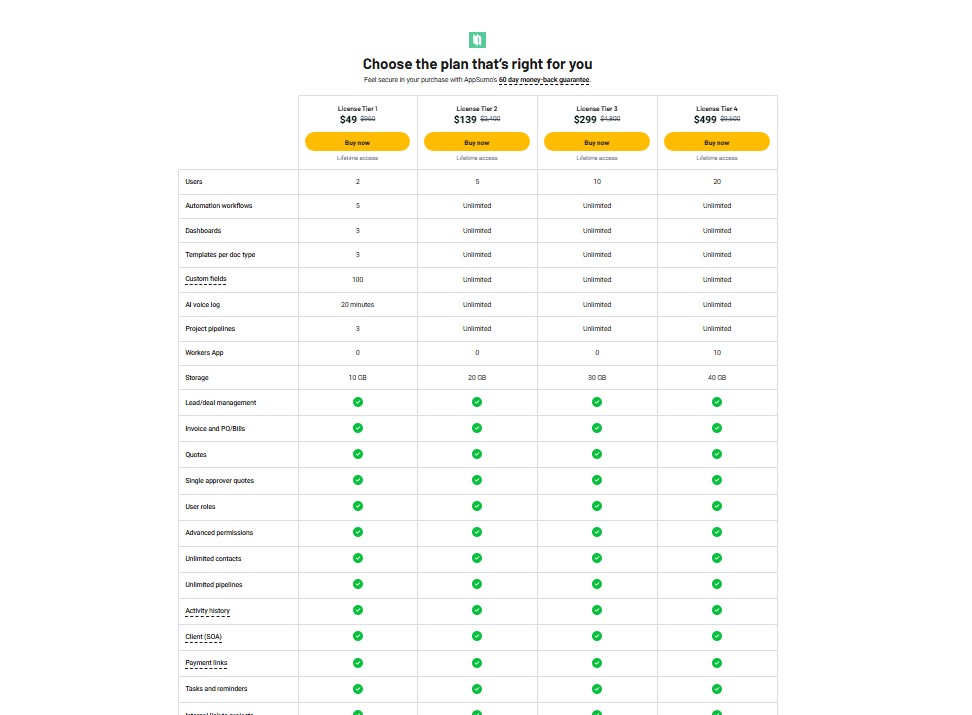Viewport: 972px width, 715px height.
Task: Click the Quotes checkmark in License Tier 3
Action: pos(597,454)
